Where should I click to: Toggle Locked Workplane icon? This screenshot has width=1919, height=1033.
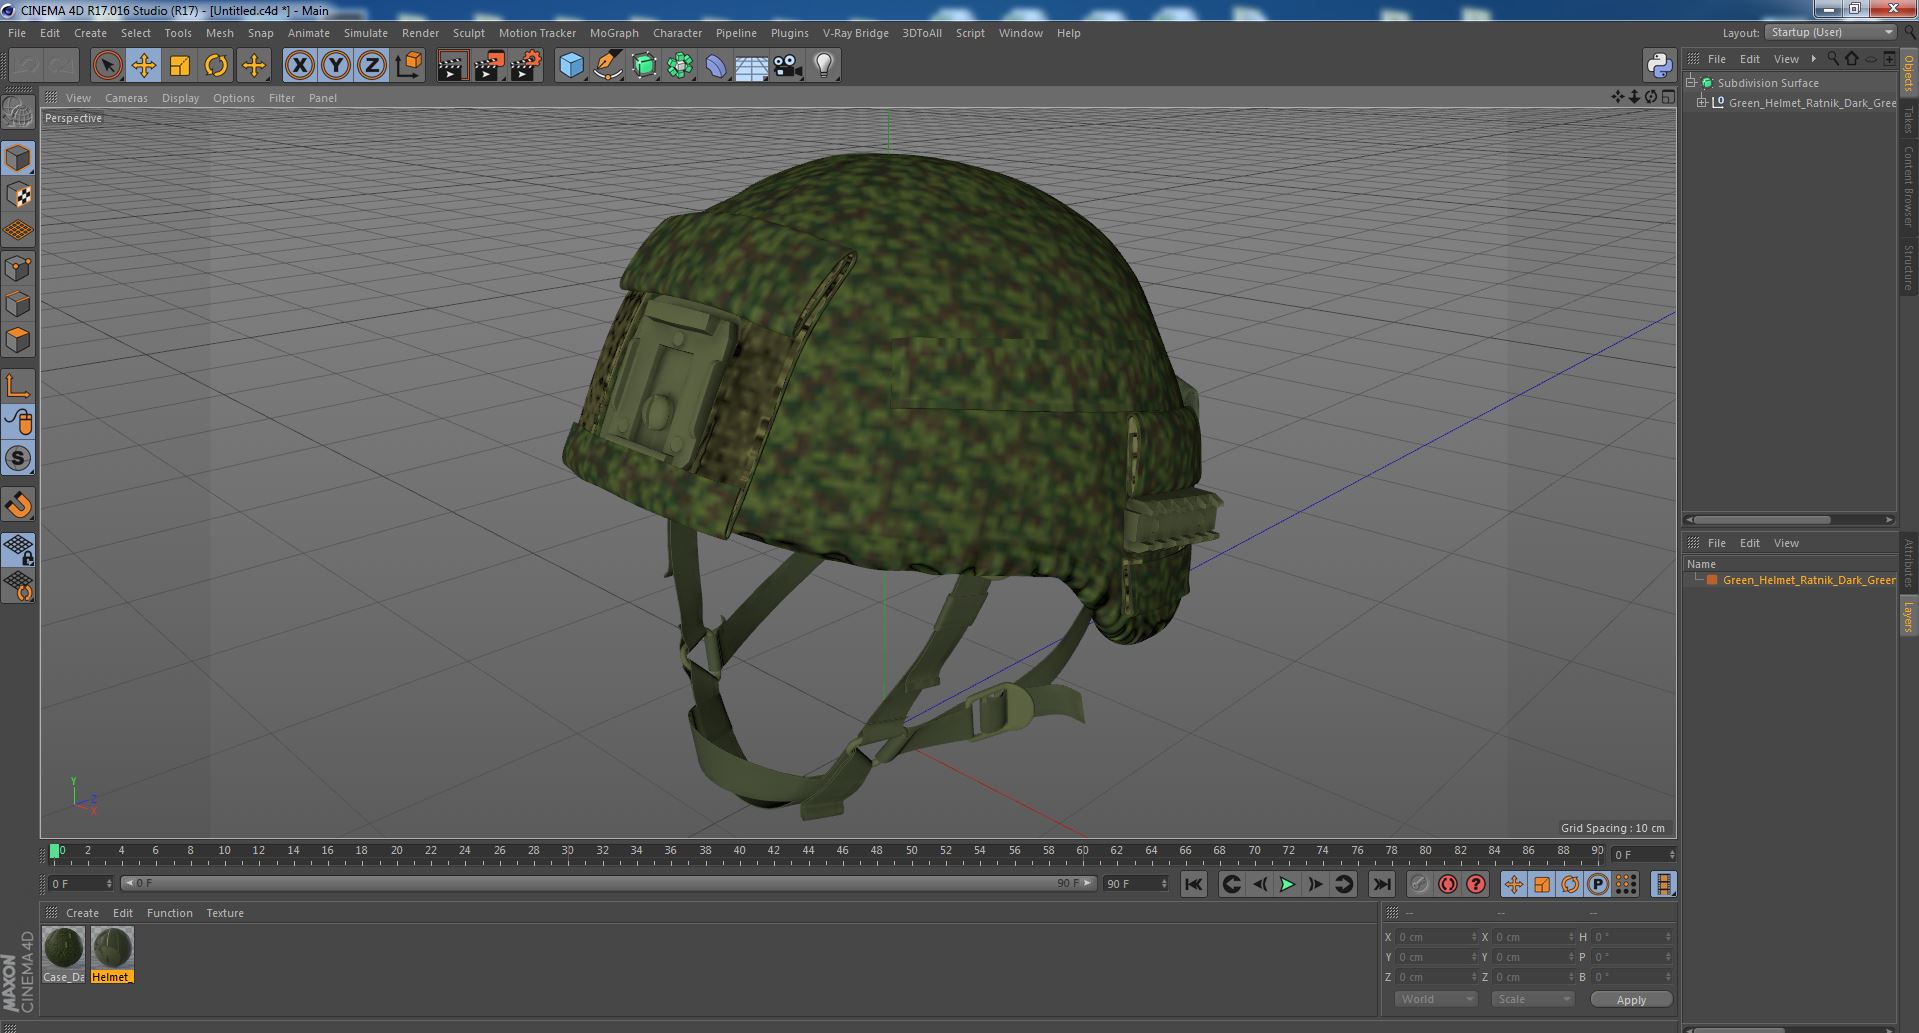tap(18, 549)
